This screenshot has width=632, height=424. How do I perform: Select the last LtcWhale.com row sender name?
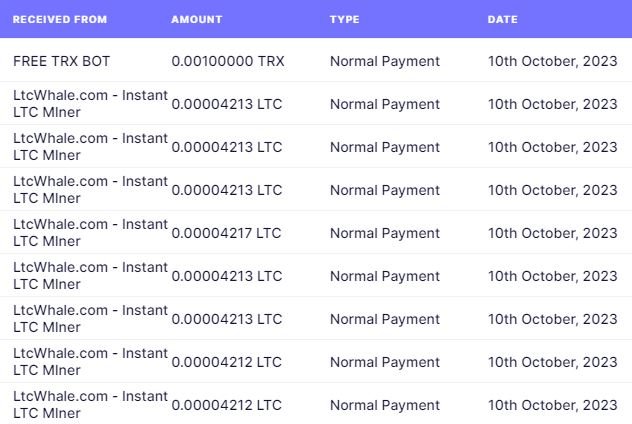click(x=90, y=404)
